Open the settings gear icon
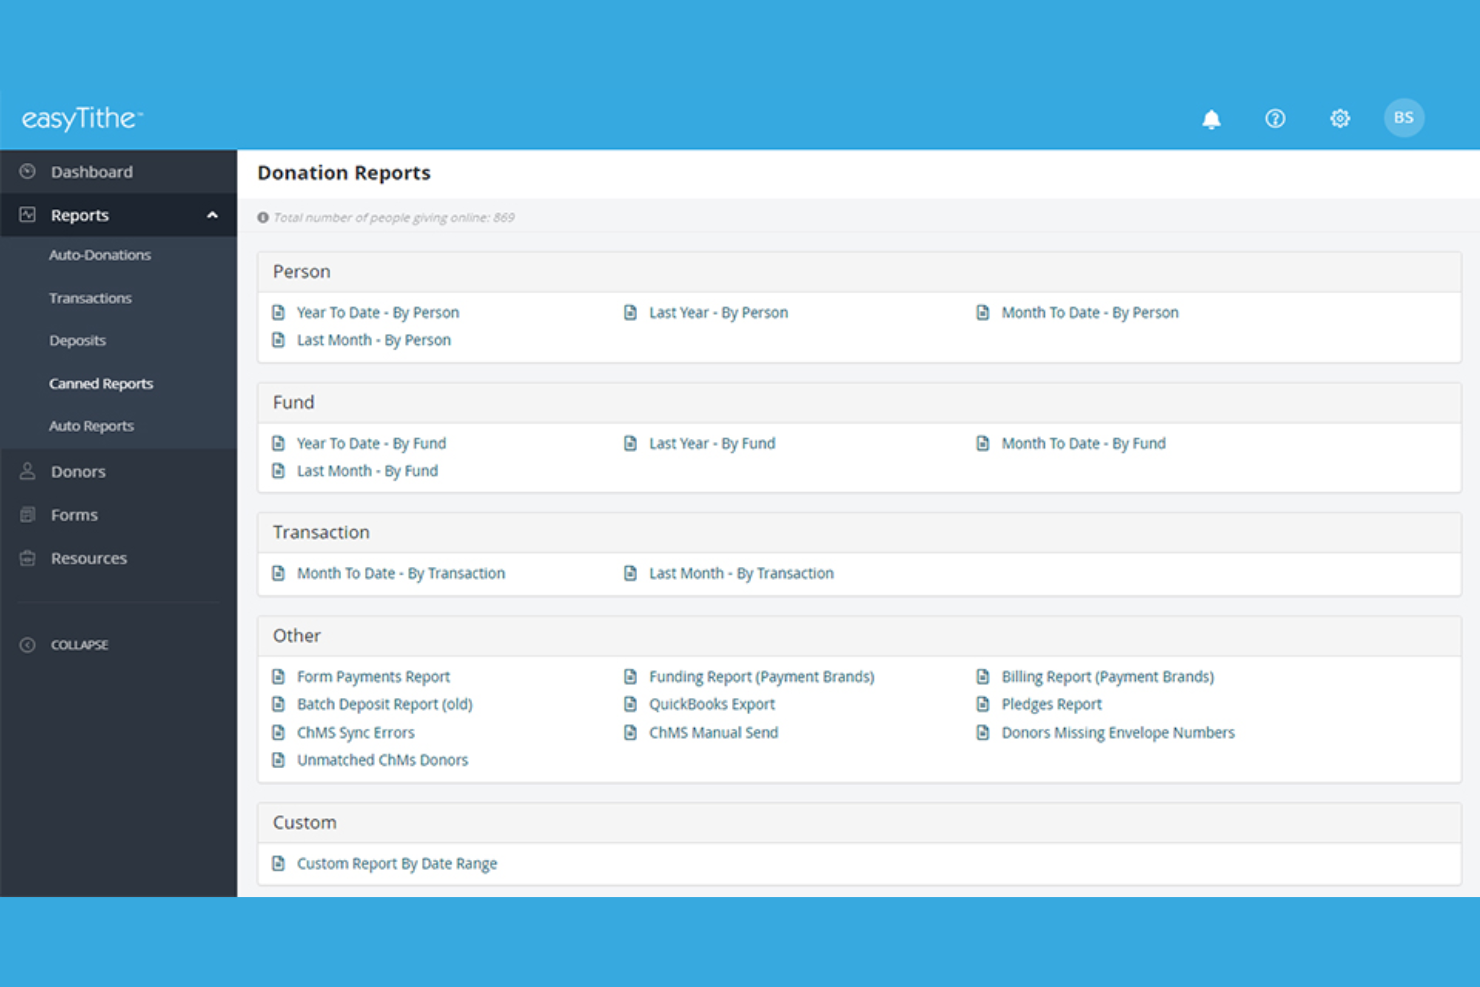Image resolution: width=1480 pixels, height=987 pixels. pyautogui.click(x=1339, y=118)
